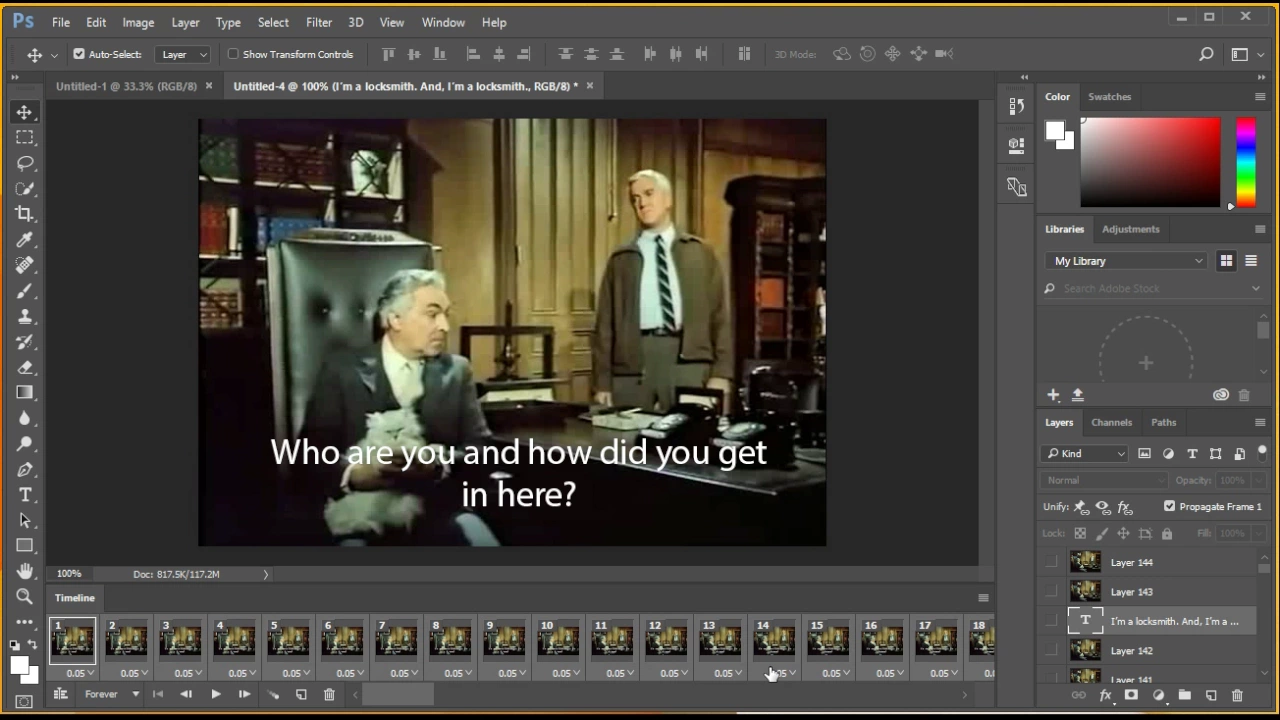The height and width of the screenshot is (720, 1280).
Task: Click the search icon in options bar
Action: click(x=1206, y=54)
